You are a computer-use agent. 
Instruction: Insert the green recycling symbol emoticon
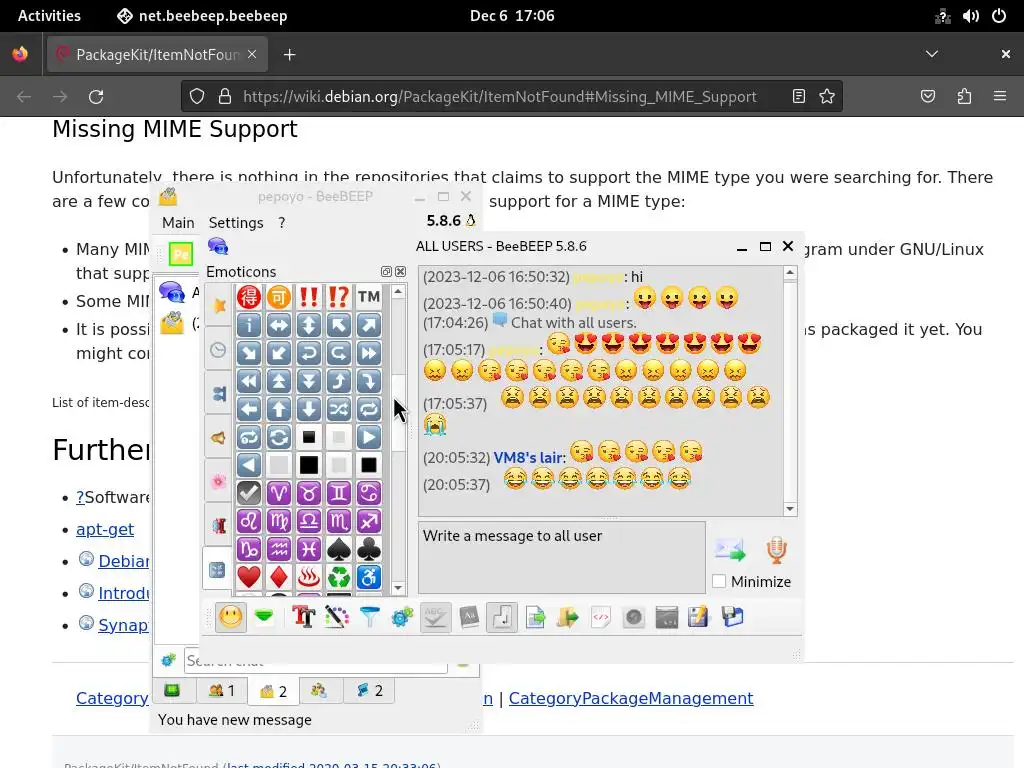[x=339, y=577]
